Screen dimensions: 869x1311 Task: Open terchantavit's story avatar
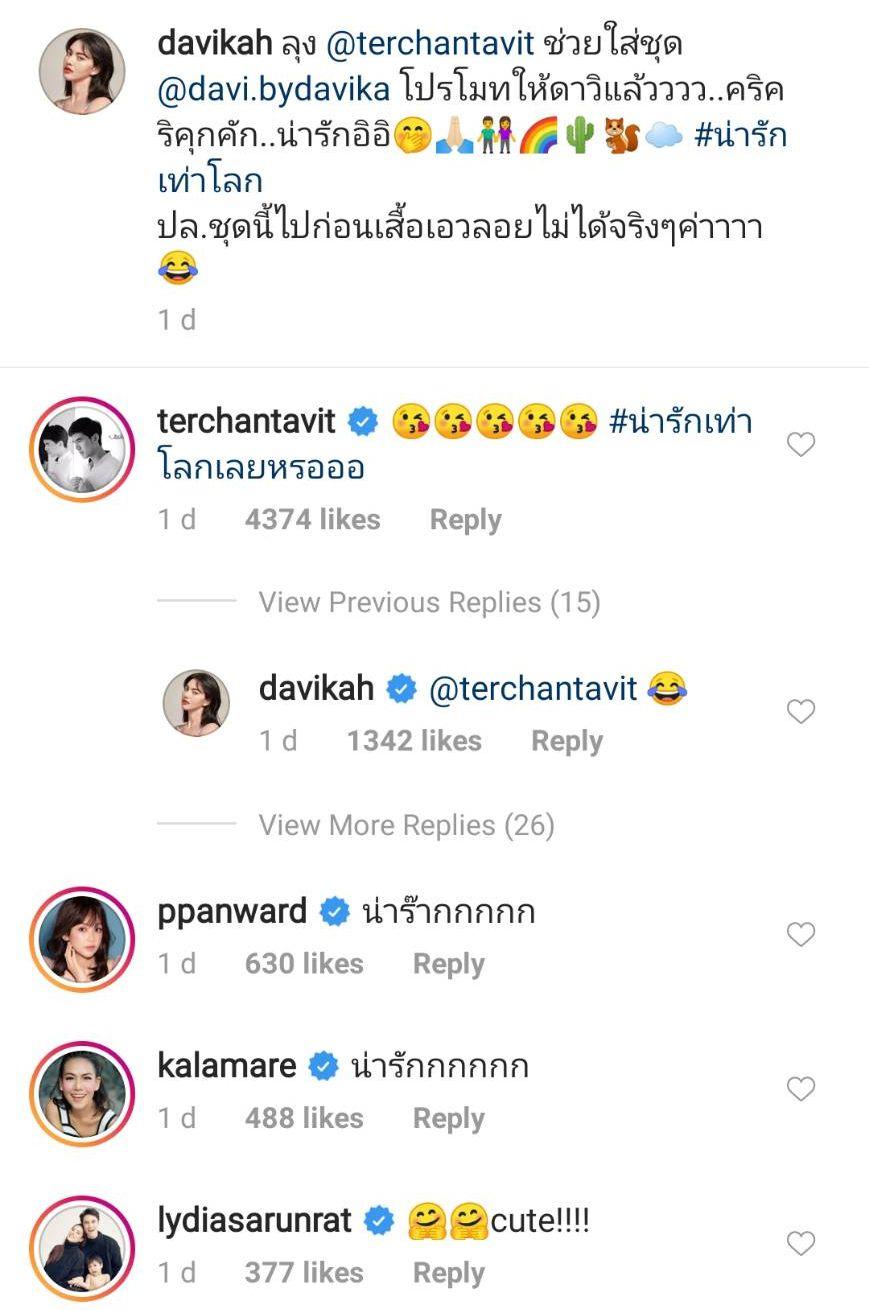[x=82, y=448]
